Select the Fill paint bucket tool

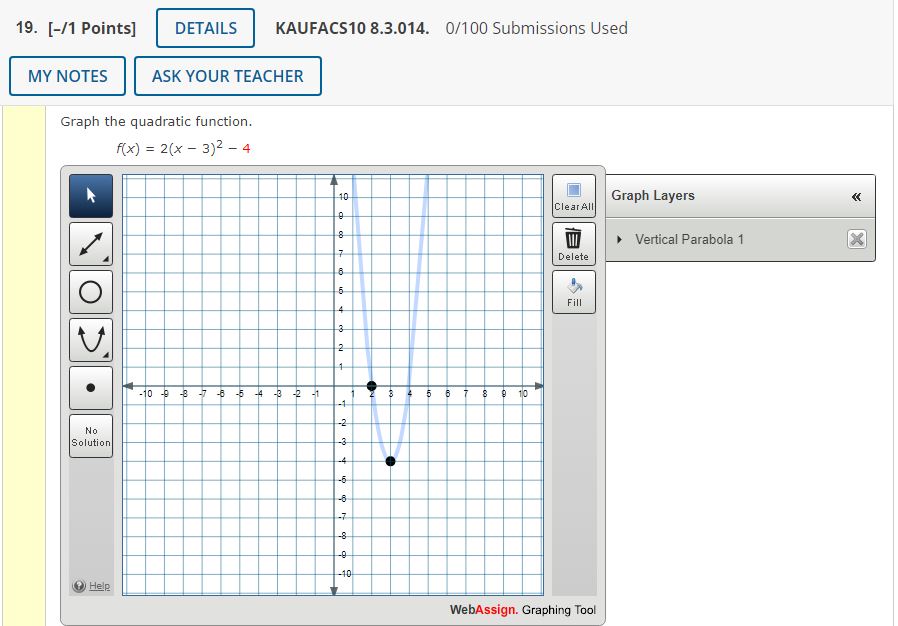pos(573,290)
